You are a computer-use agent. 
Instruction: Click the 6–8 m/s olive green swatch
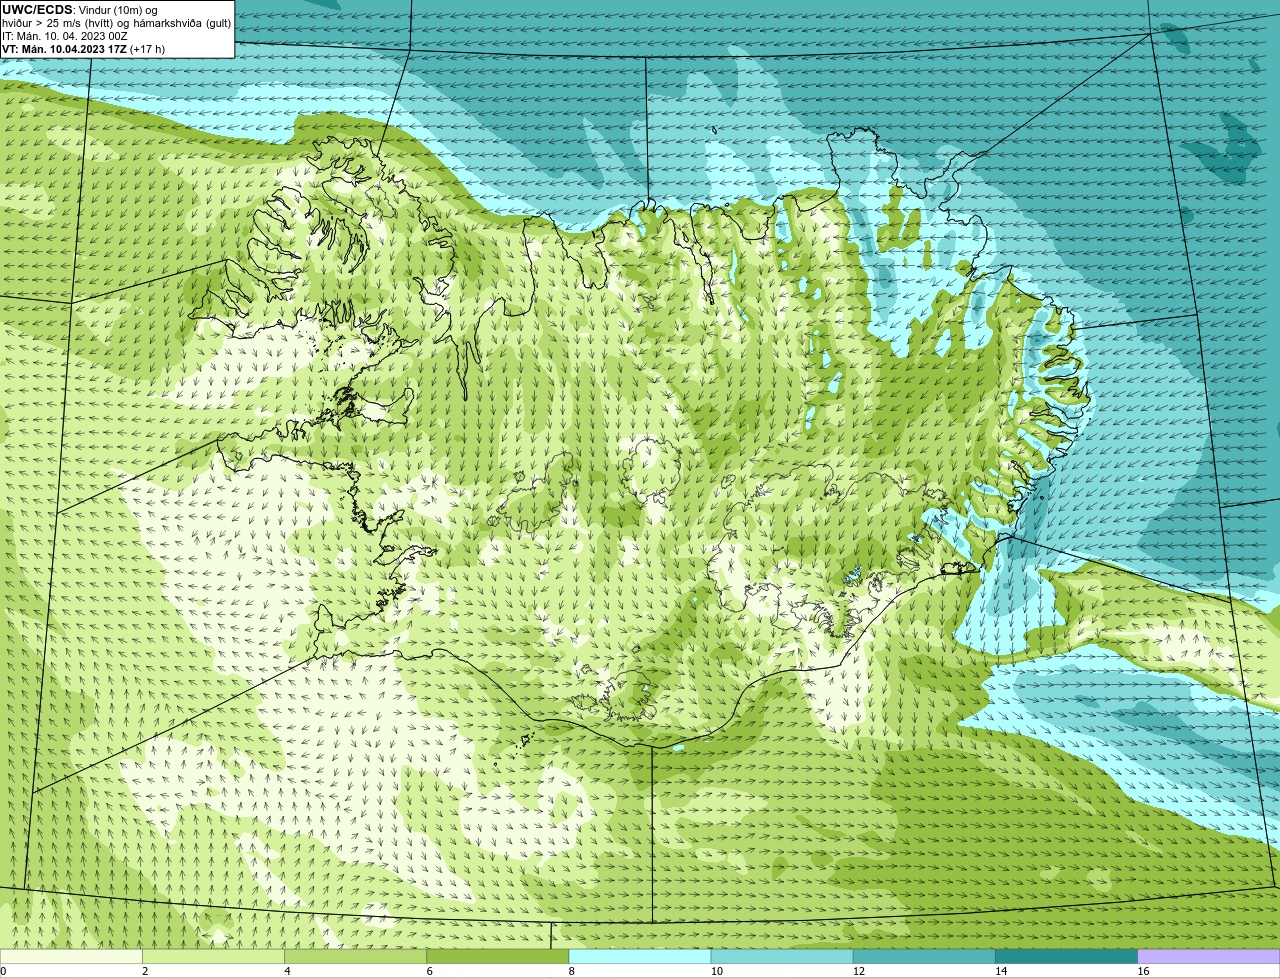coord(498,957)
